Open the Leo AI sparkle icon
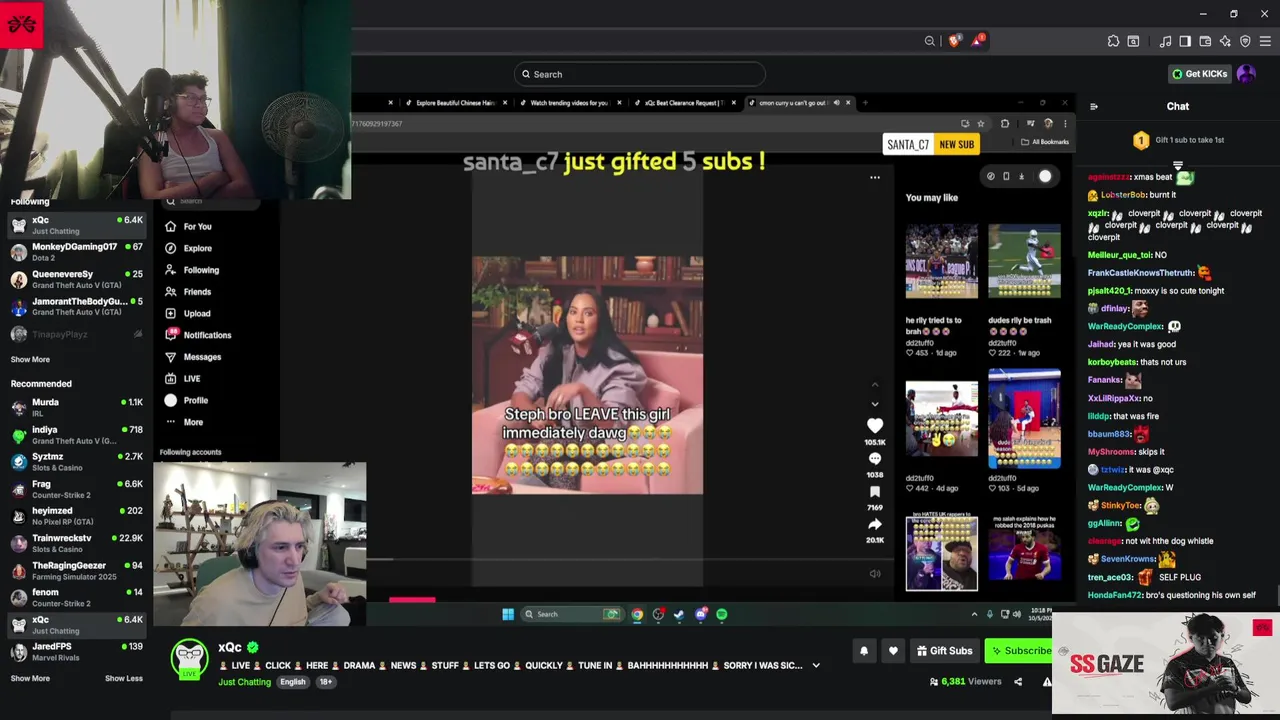Viewport: 1280px width, 720px height. [x=1225, y=41]
